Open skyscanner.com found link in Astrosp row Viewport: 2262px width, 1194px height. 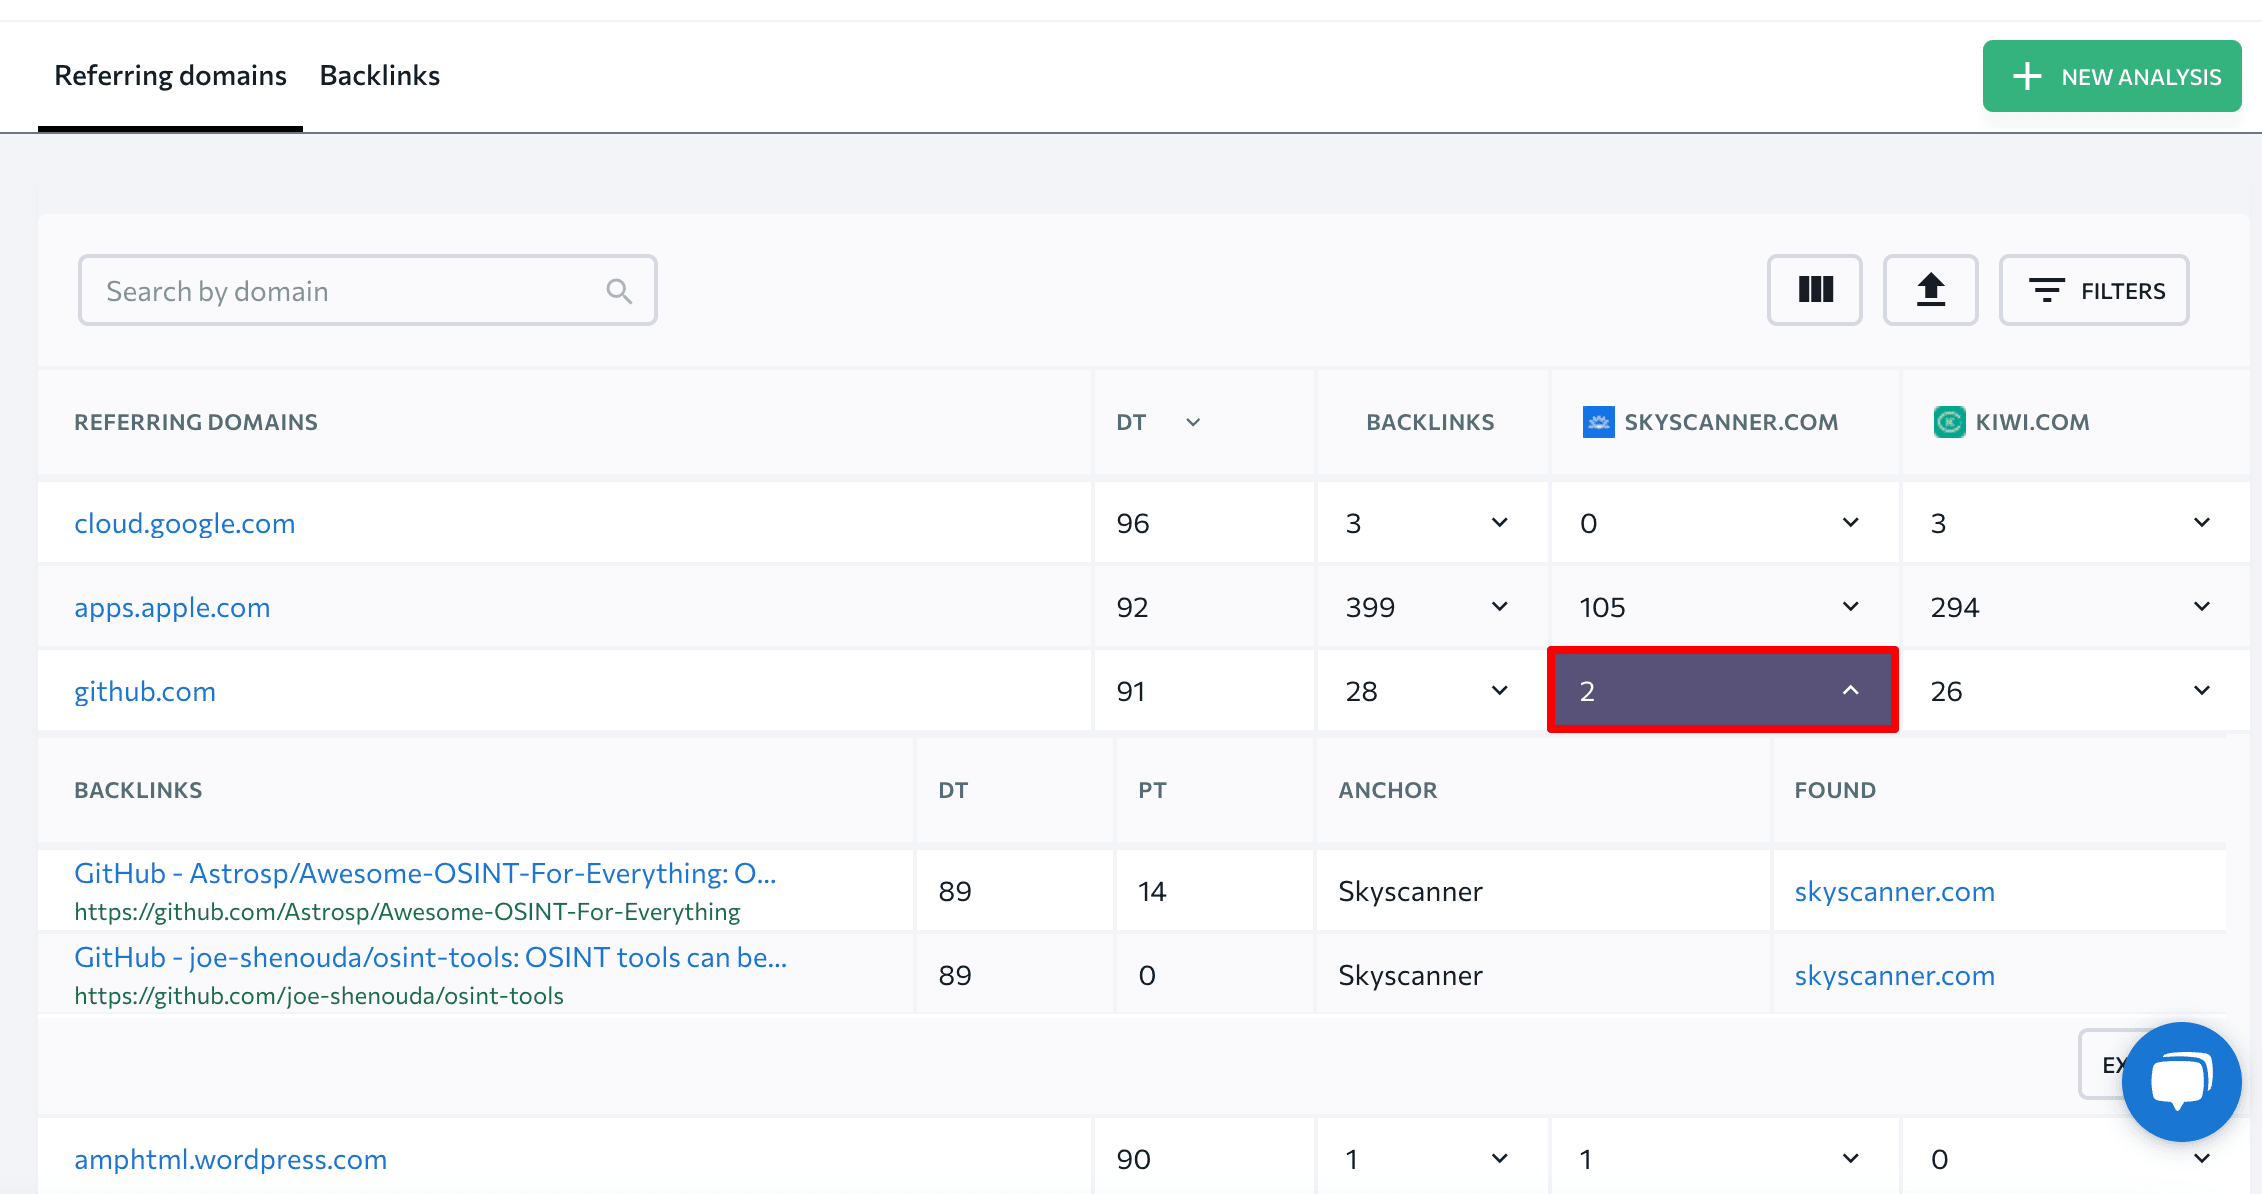coord(1894,891)
